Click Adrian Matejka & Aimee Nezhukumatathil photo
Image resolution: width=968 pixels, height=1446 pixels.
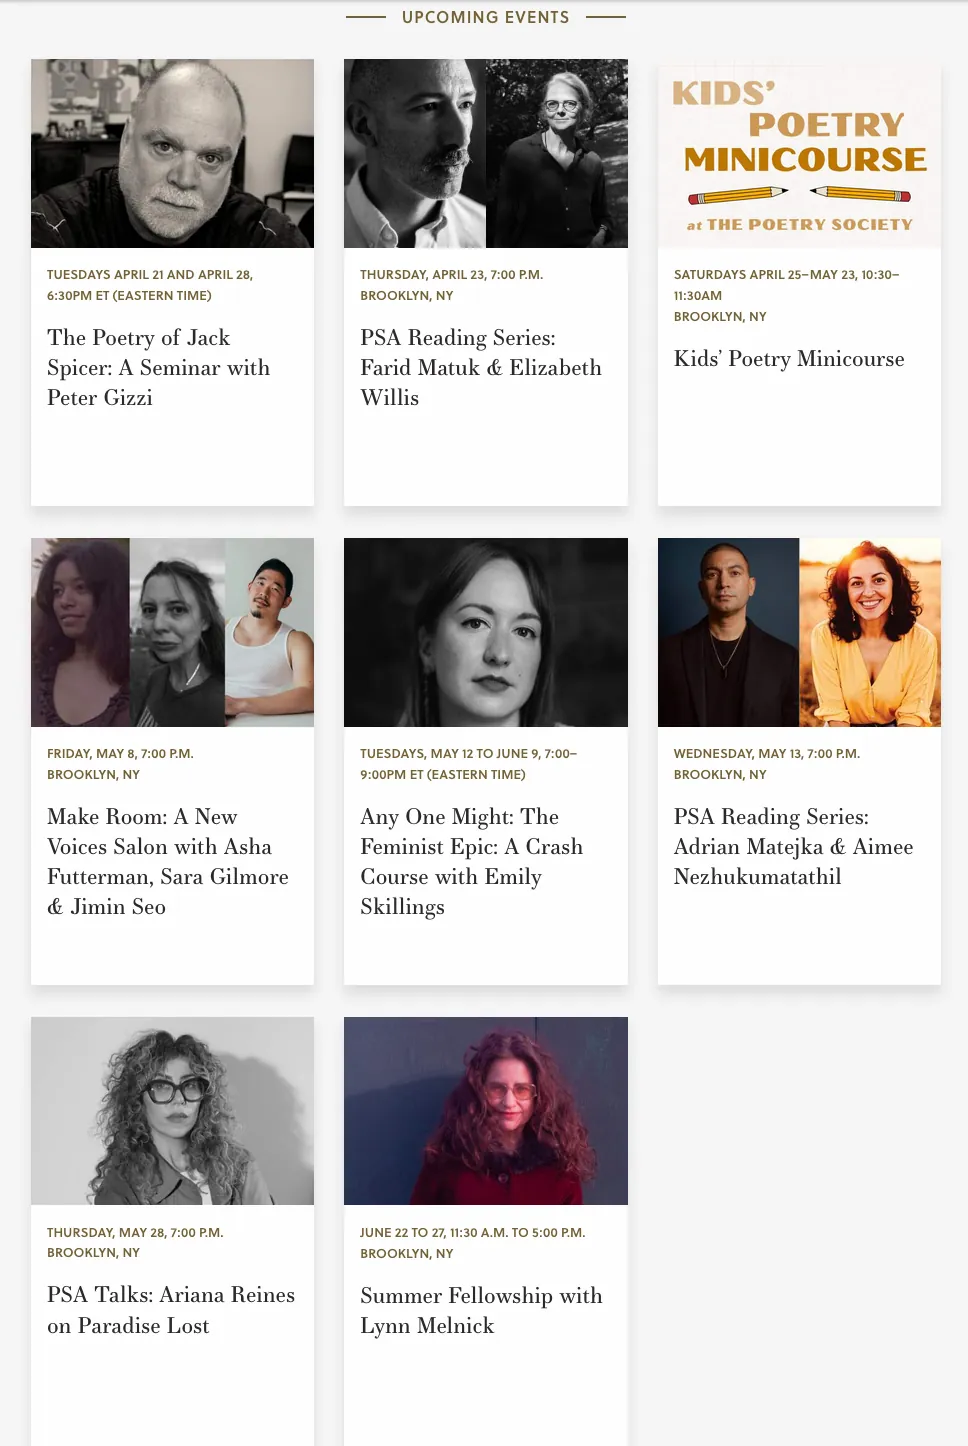[799, 632]
